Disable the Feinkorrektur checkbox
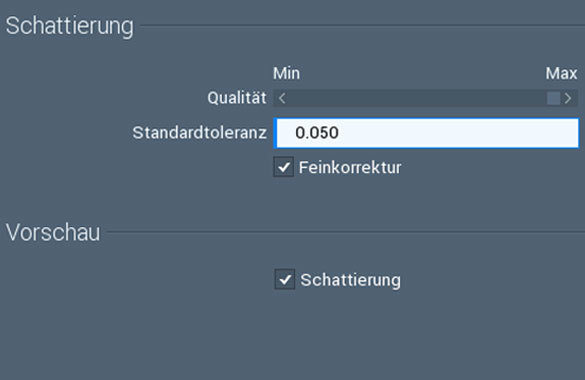Screen dimensions: 585x380 284,167
